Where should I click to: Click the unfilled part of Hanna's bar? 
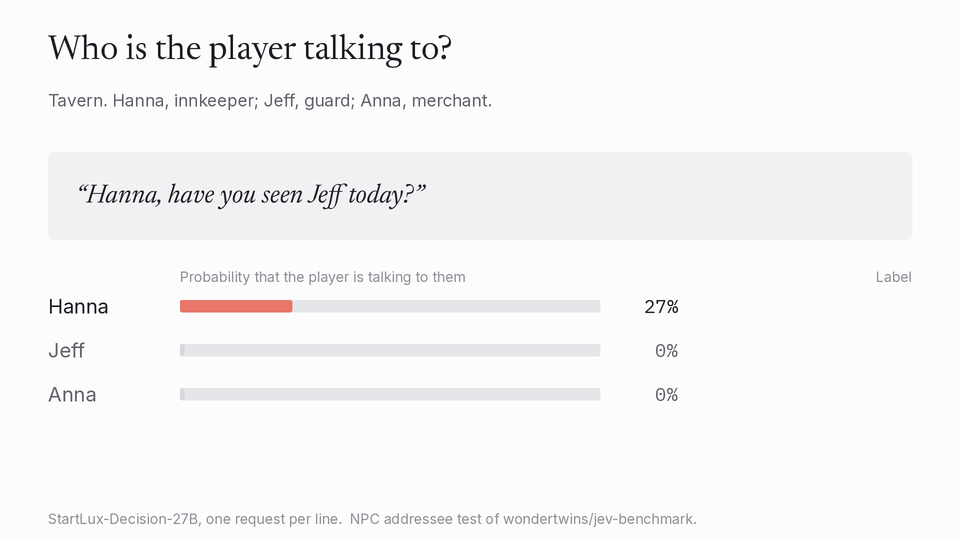click(x=446, y=307)
